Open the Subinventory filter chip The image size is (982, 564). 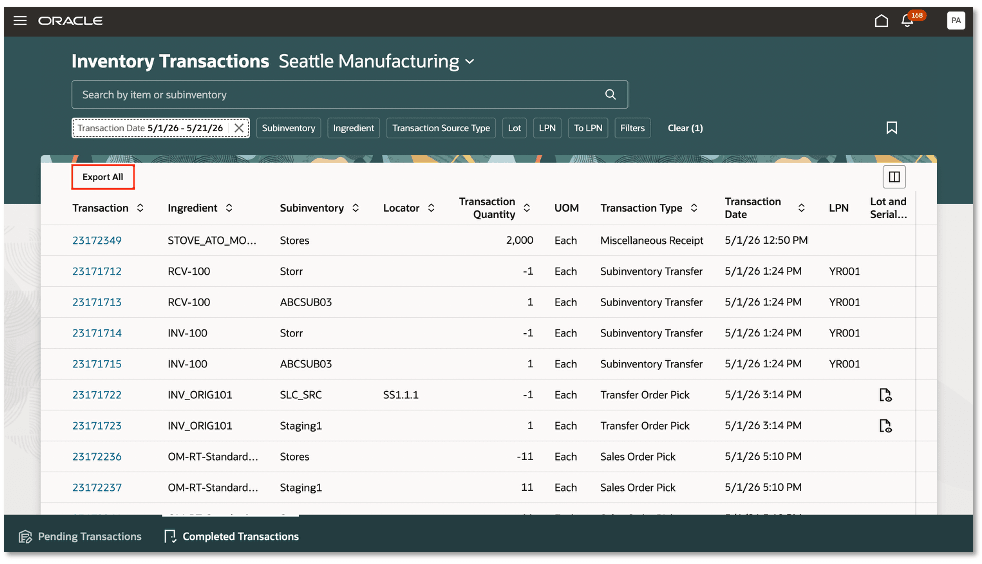tap(289, 128)
